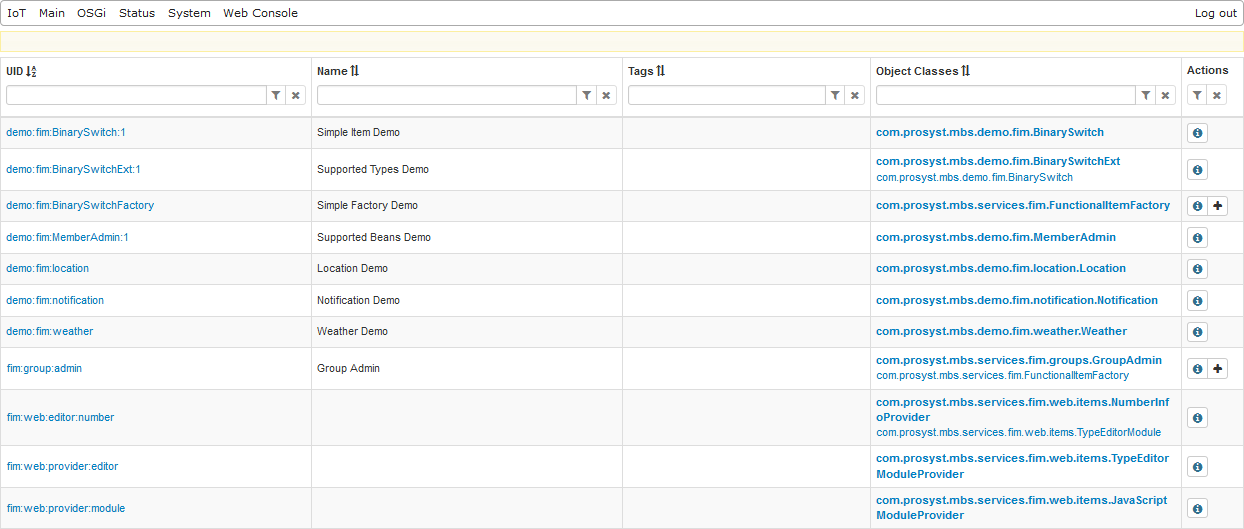This screenshot has height=529, width=1244.
Task: Clear Object Classes filter using X icon
Action: coord(1165,95)
